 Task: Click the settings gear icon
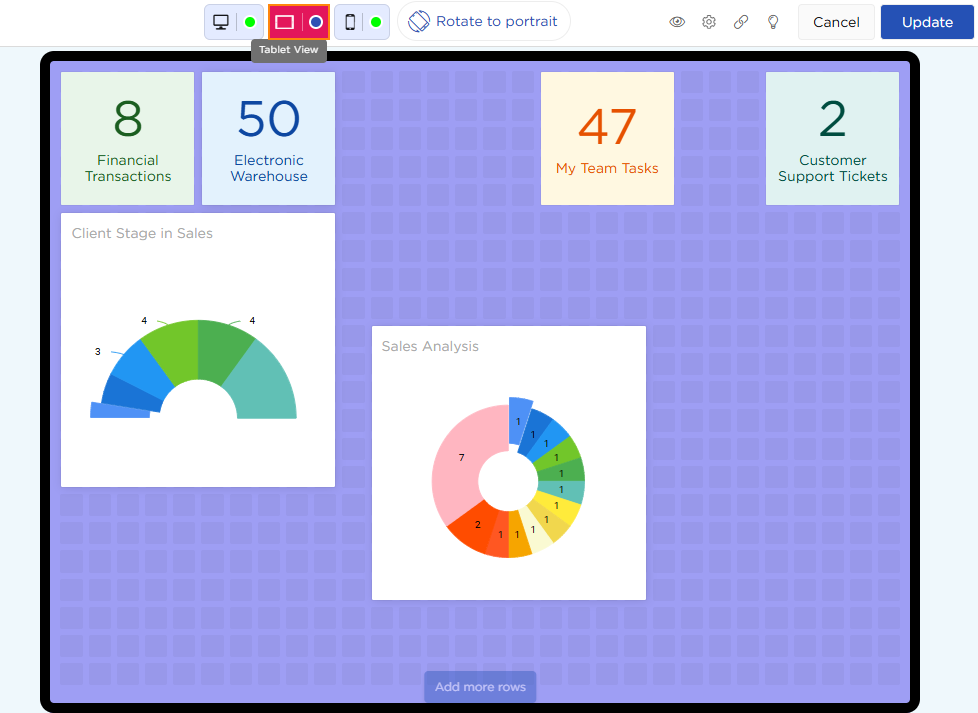(x=709, y=22)
